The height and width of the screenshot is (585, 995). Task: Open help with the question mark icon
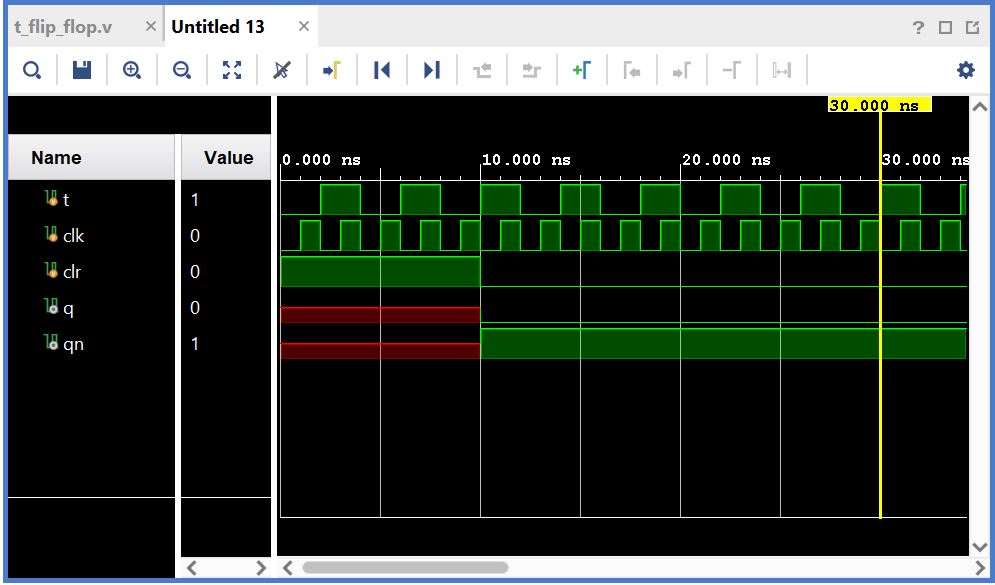tap(919, 28)
